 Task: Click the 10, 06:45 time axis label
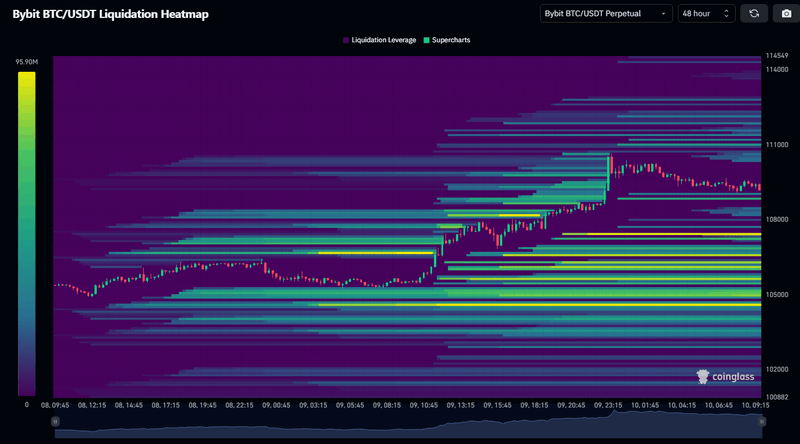718,405
